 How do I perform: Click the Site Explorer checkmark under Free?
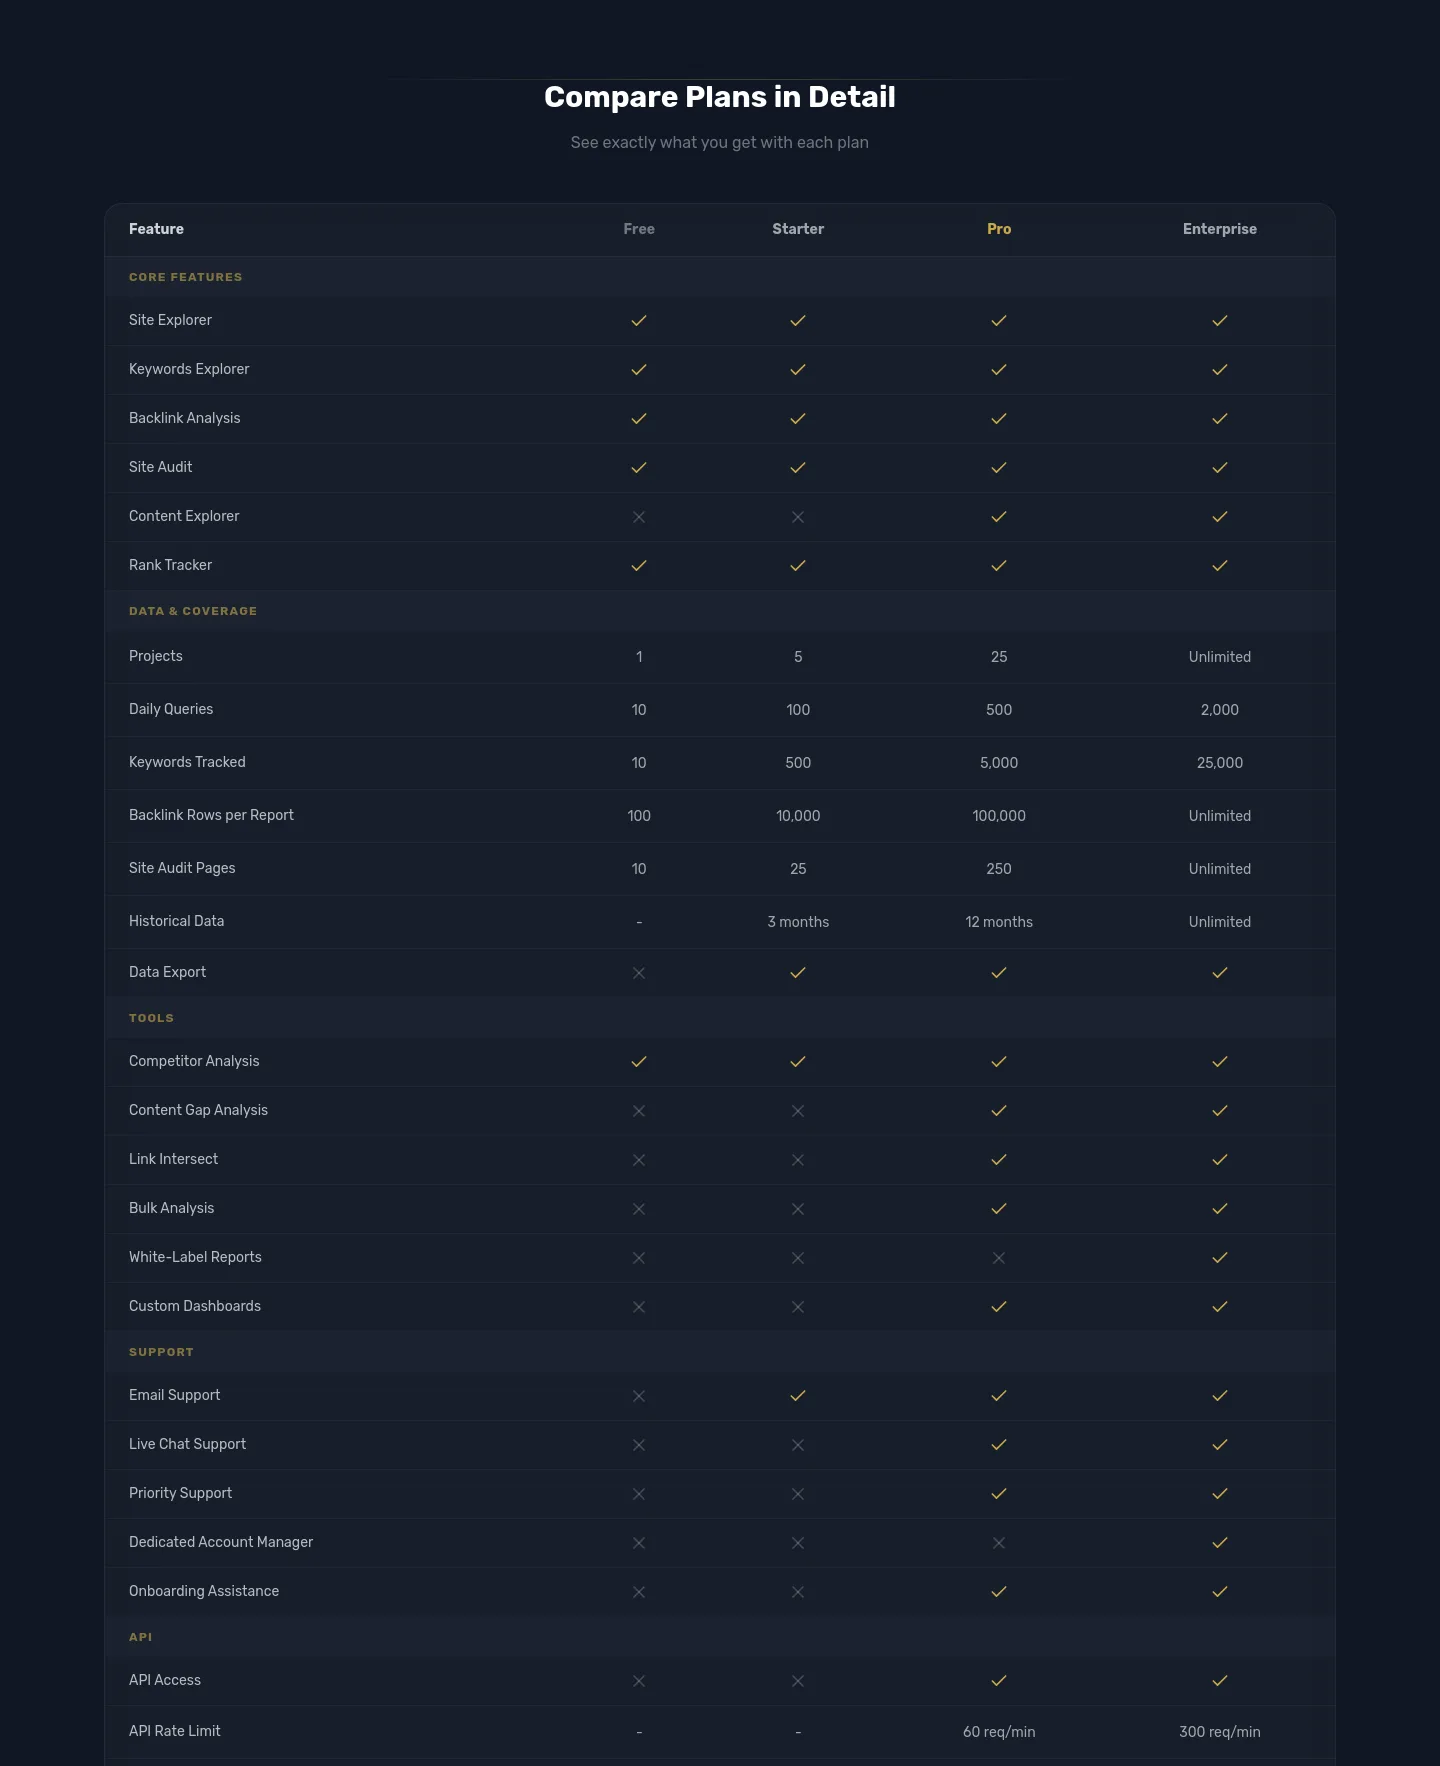[639, 321]
